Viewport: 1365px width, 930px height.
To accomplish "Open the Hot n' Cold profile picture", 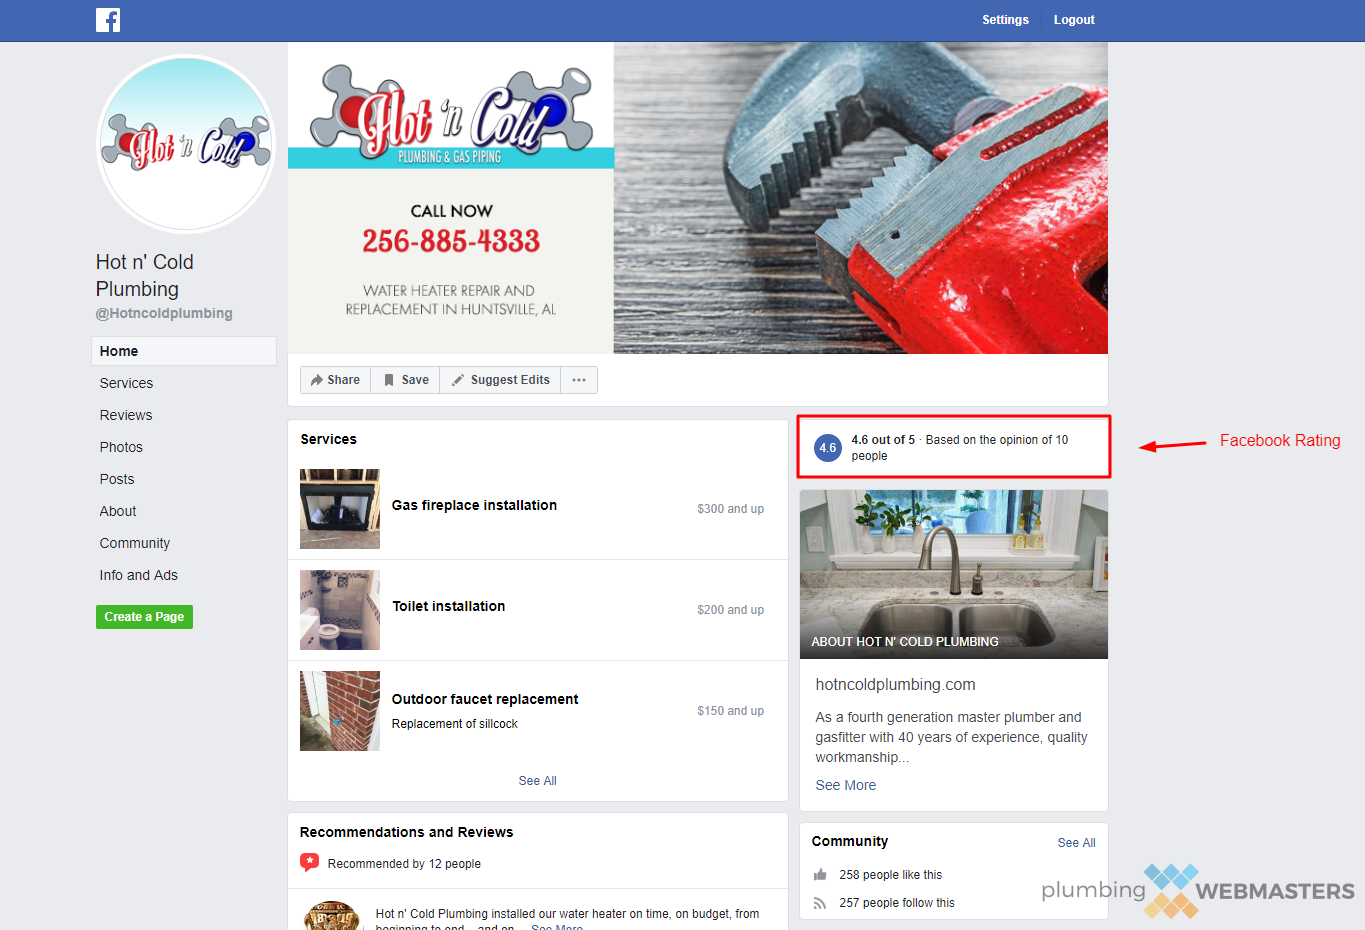I will pos(186,144).
